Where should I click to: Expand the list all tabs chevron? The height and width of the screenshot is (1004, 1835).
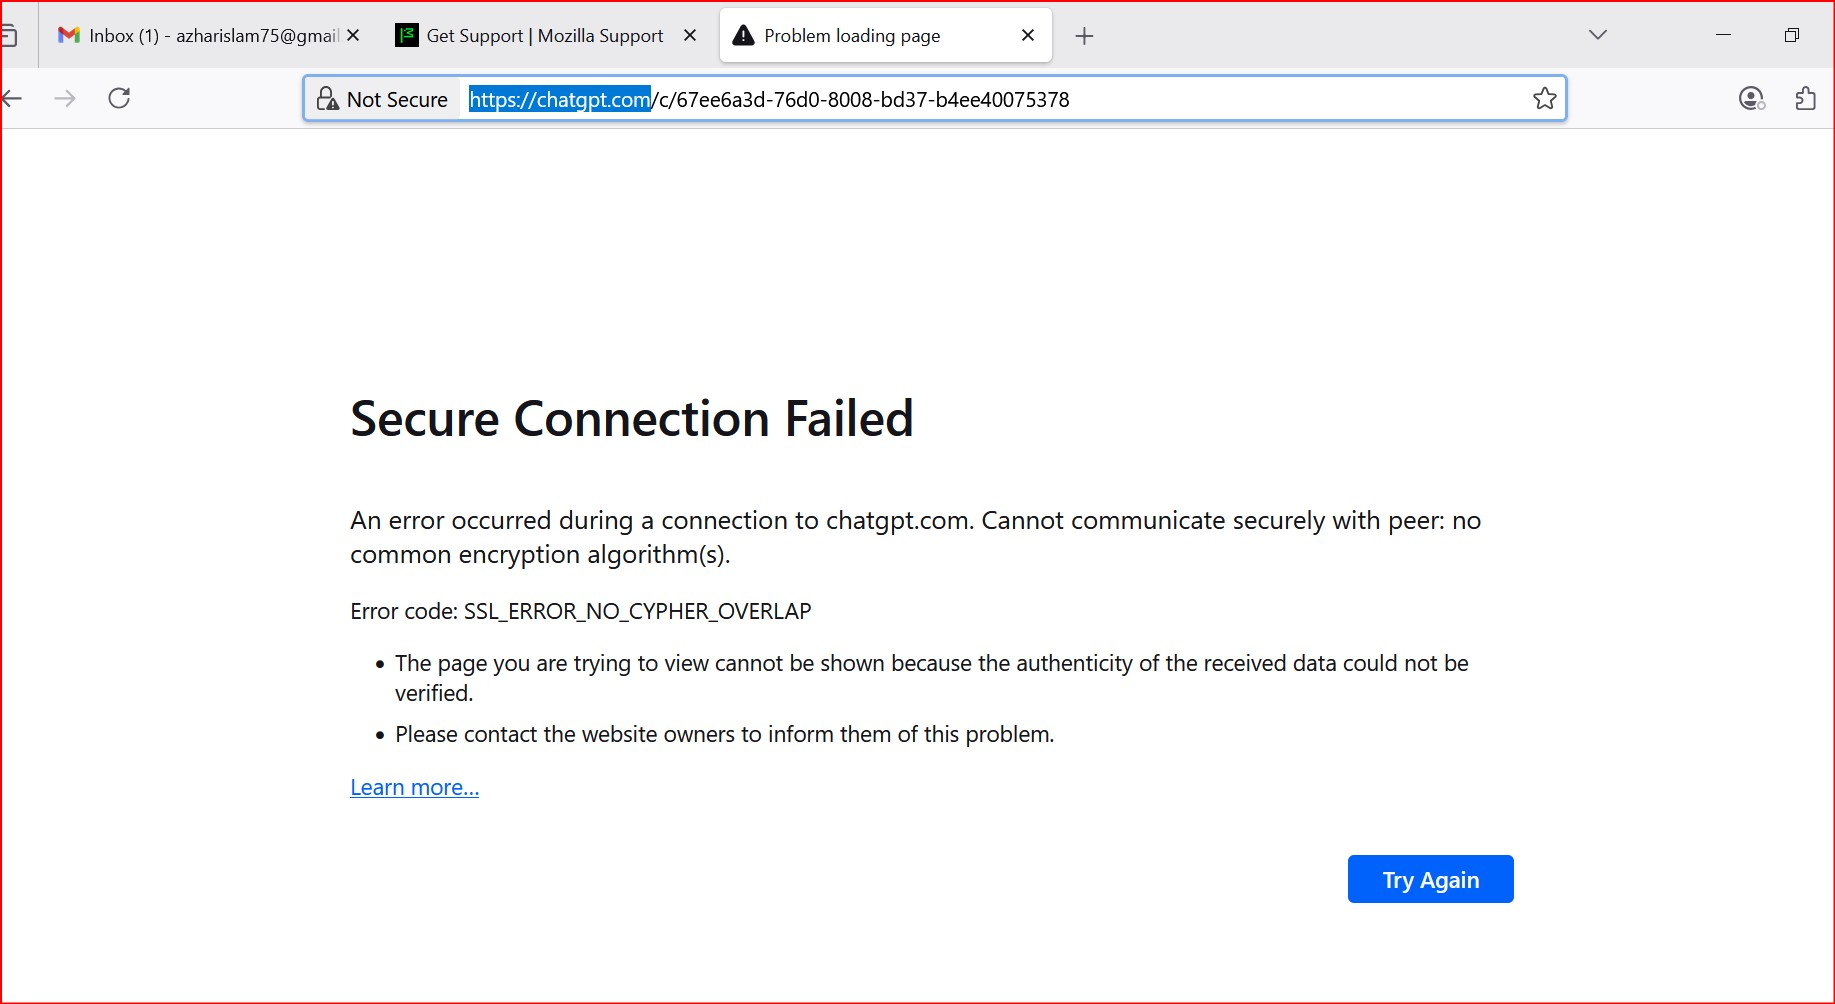(x=1597, y=35)
